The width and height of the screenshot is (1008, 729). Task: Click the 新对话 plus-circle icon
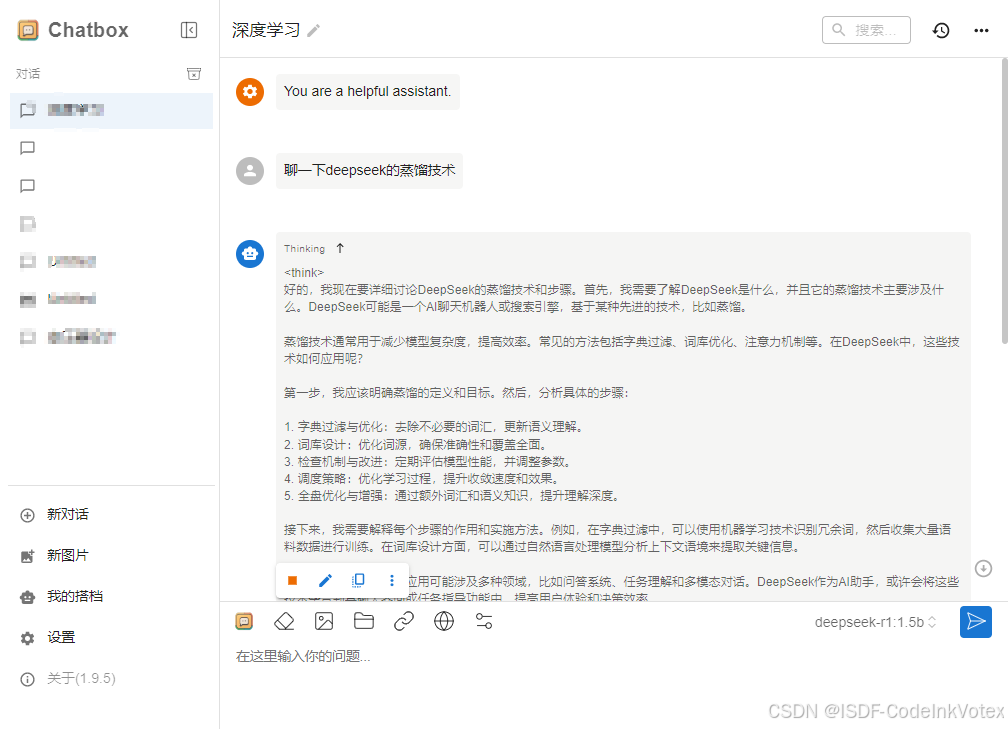28,515
